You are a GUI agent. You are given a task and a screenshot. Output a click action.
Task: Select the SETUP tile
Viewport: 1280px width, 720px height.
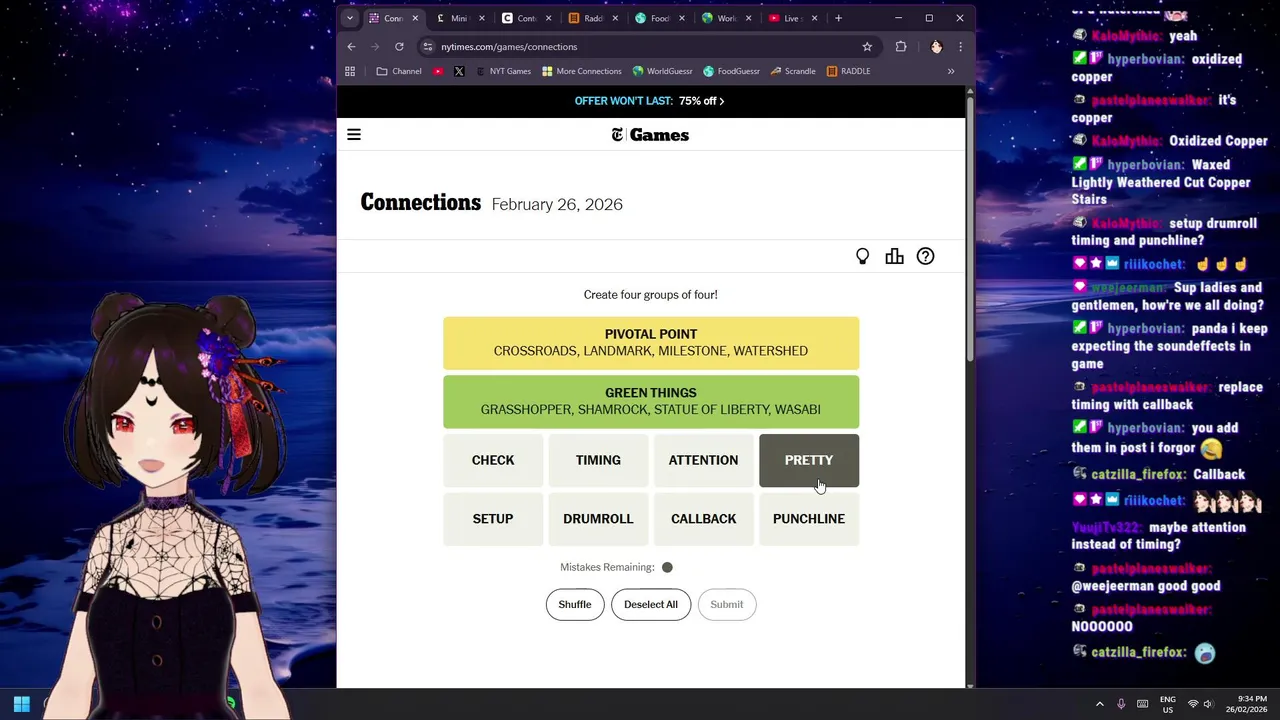point(493,519)
